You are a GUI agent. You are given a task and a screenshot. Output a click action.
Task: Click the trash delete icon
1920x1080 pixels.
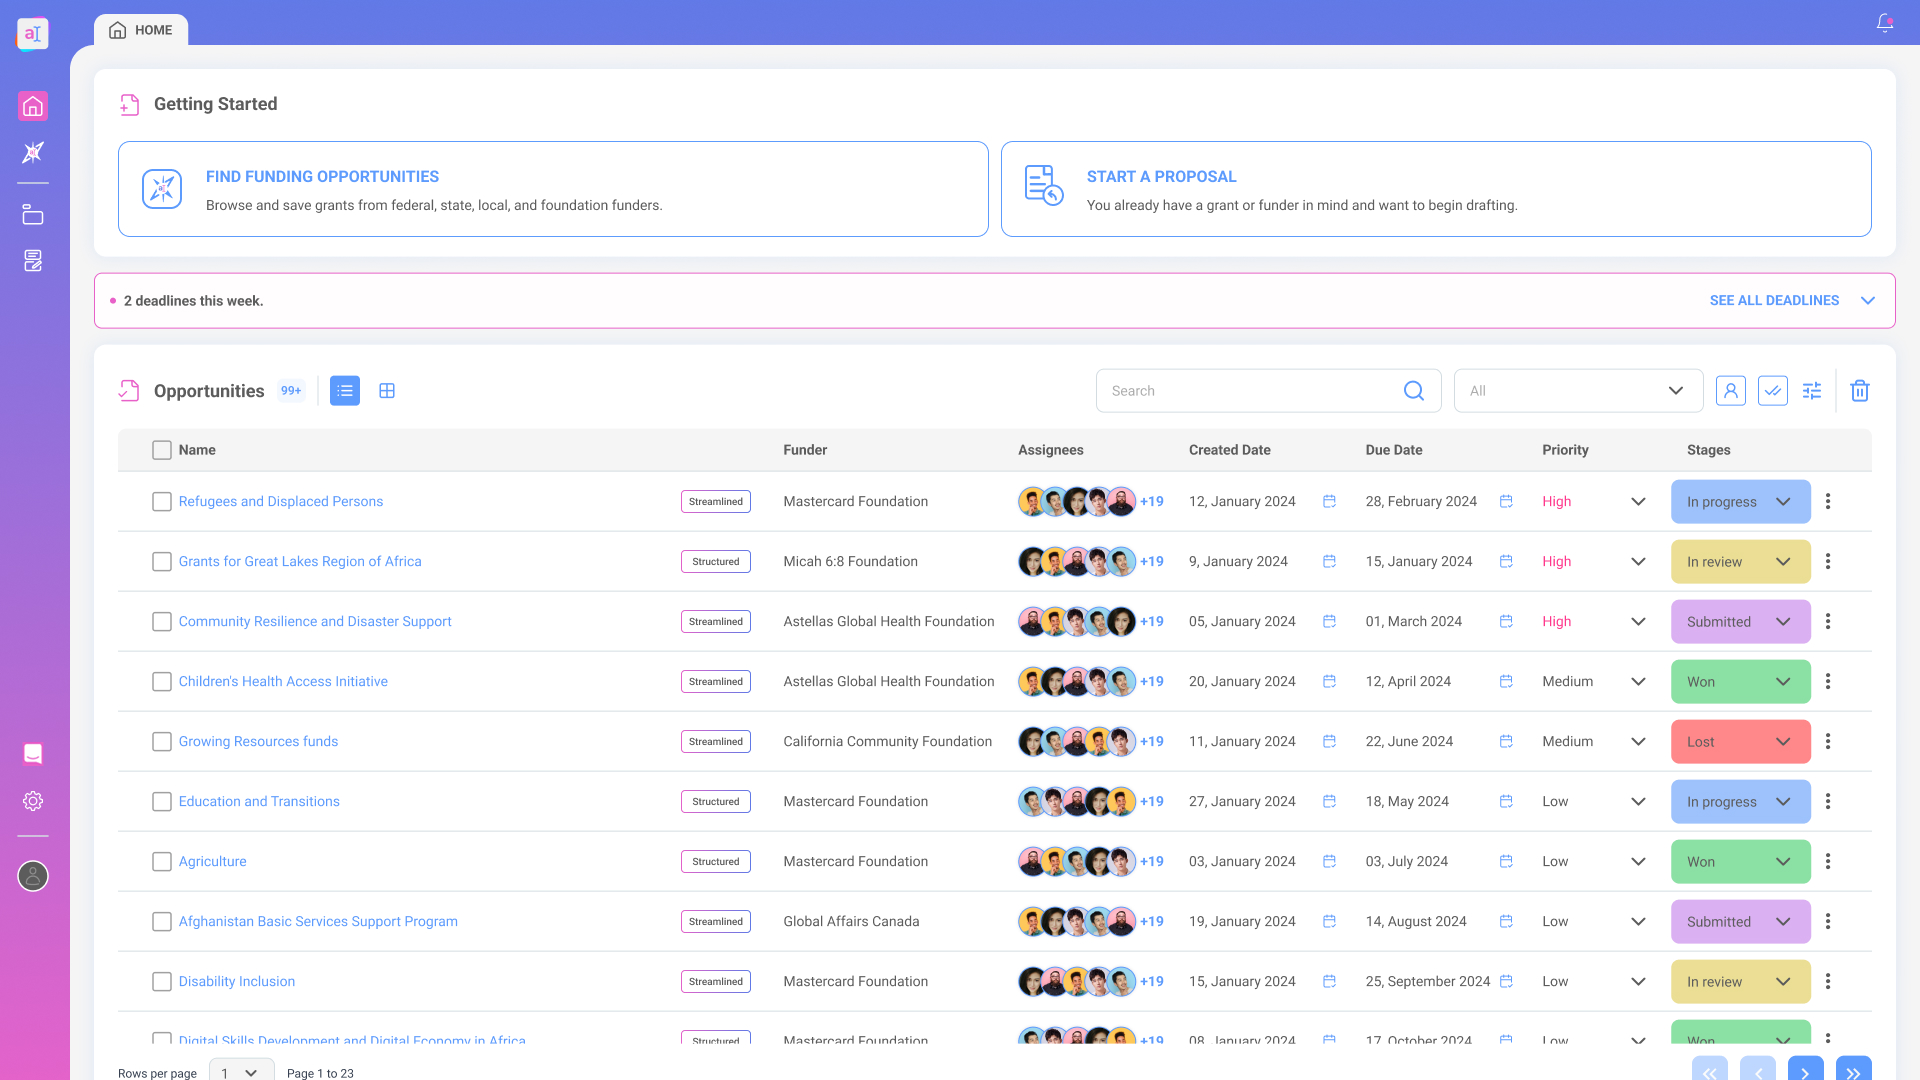pos(1860,391)
